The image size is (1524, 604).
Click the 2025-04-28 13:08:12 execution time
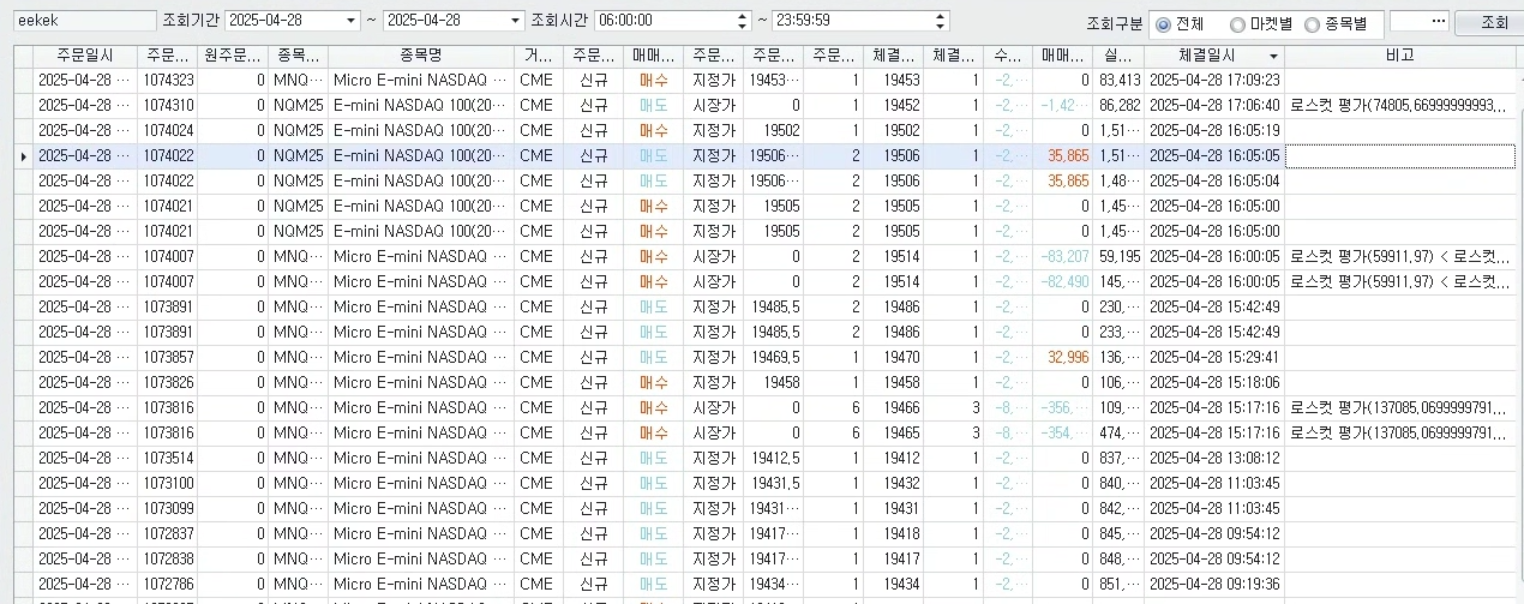(1214, 458)
